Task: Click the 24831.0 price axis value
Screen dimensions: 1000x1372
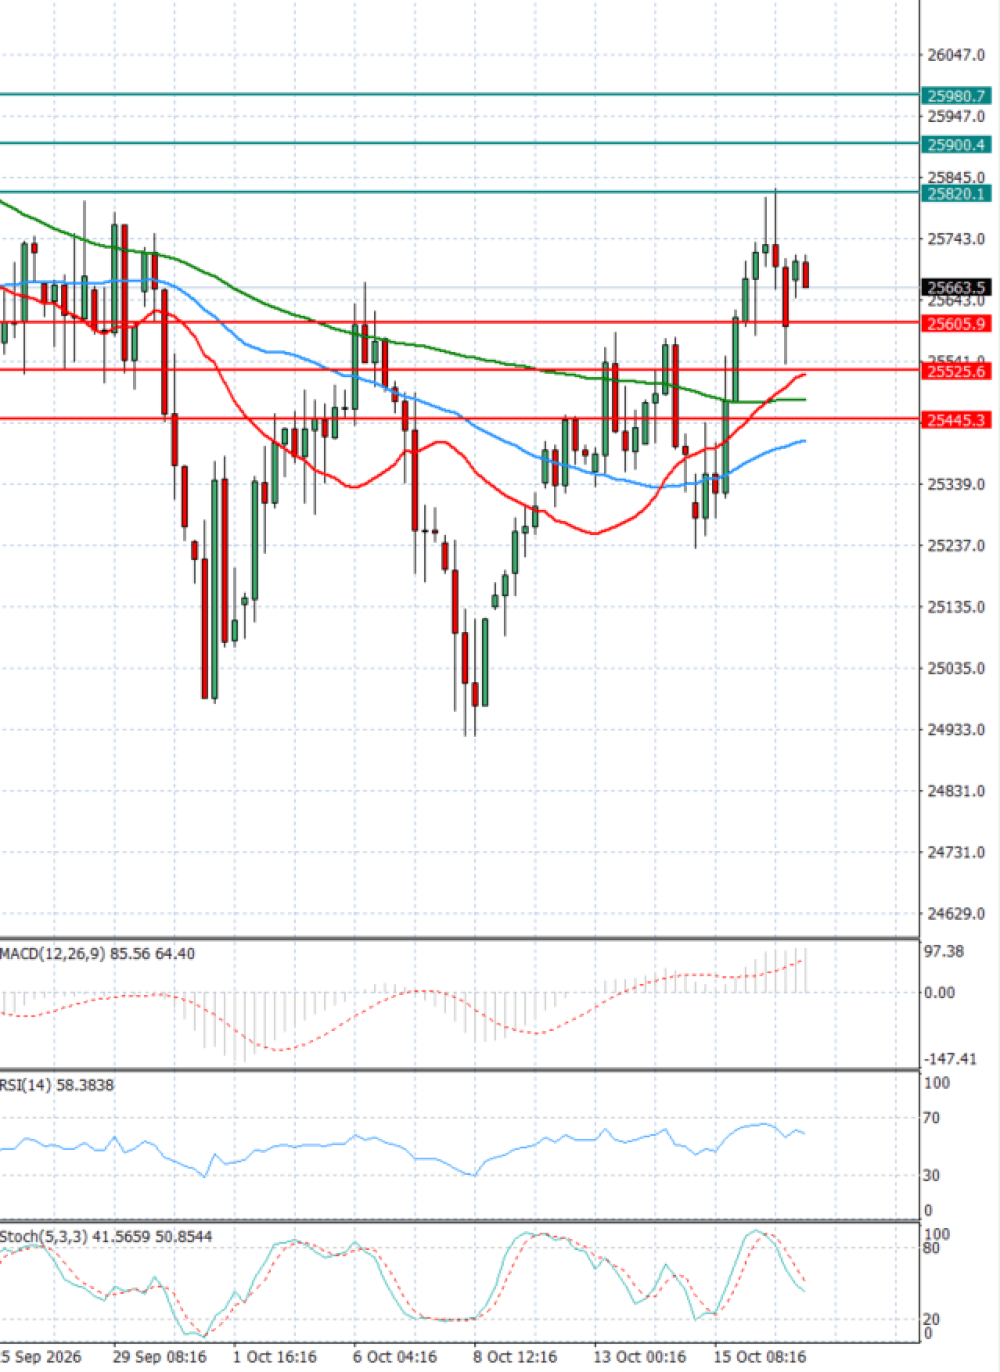Action: 956,791
